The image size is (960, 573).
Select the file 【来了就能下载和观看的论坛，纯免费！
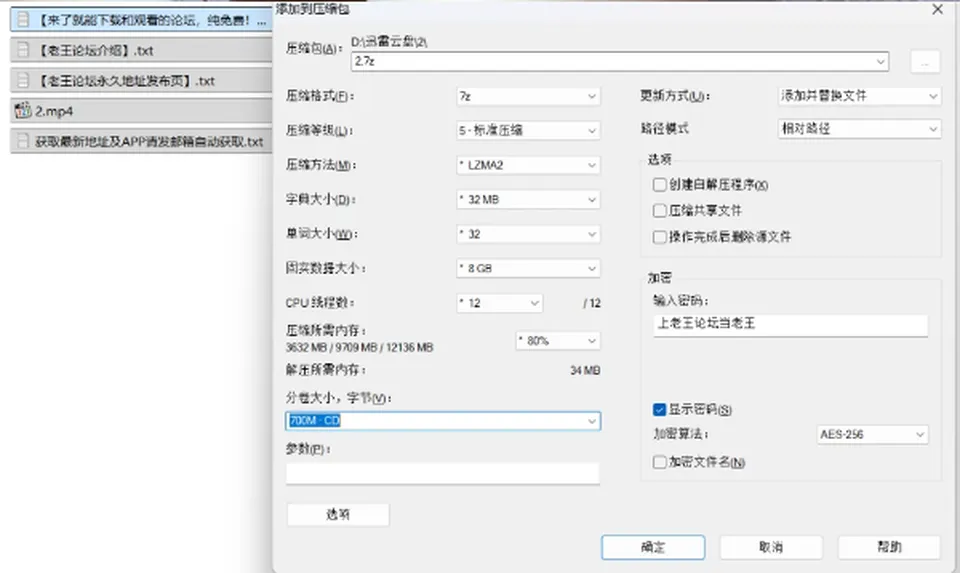(141, 20)
